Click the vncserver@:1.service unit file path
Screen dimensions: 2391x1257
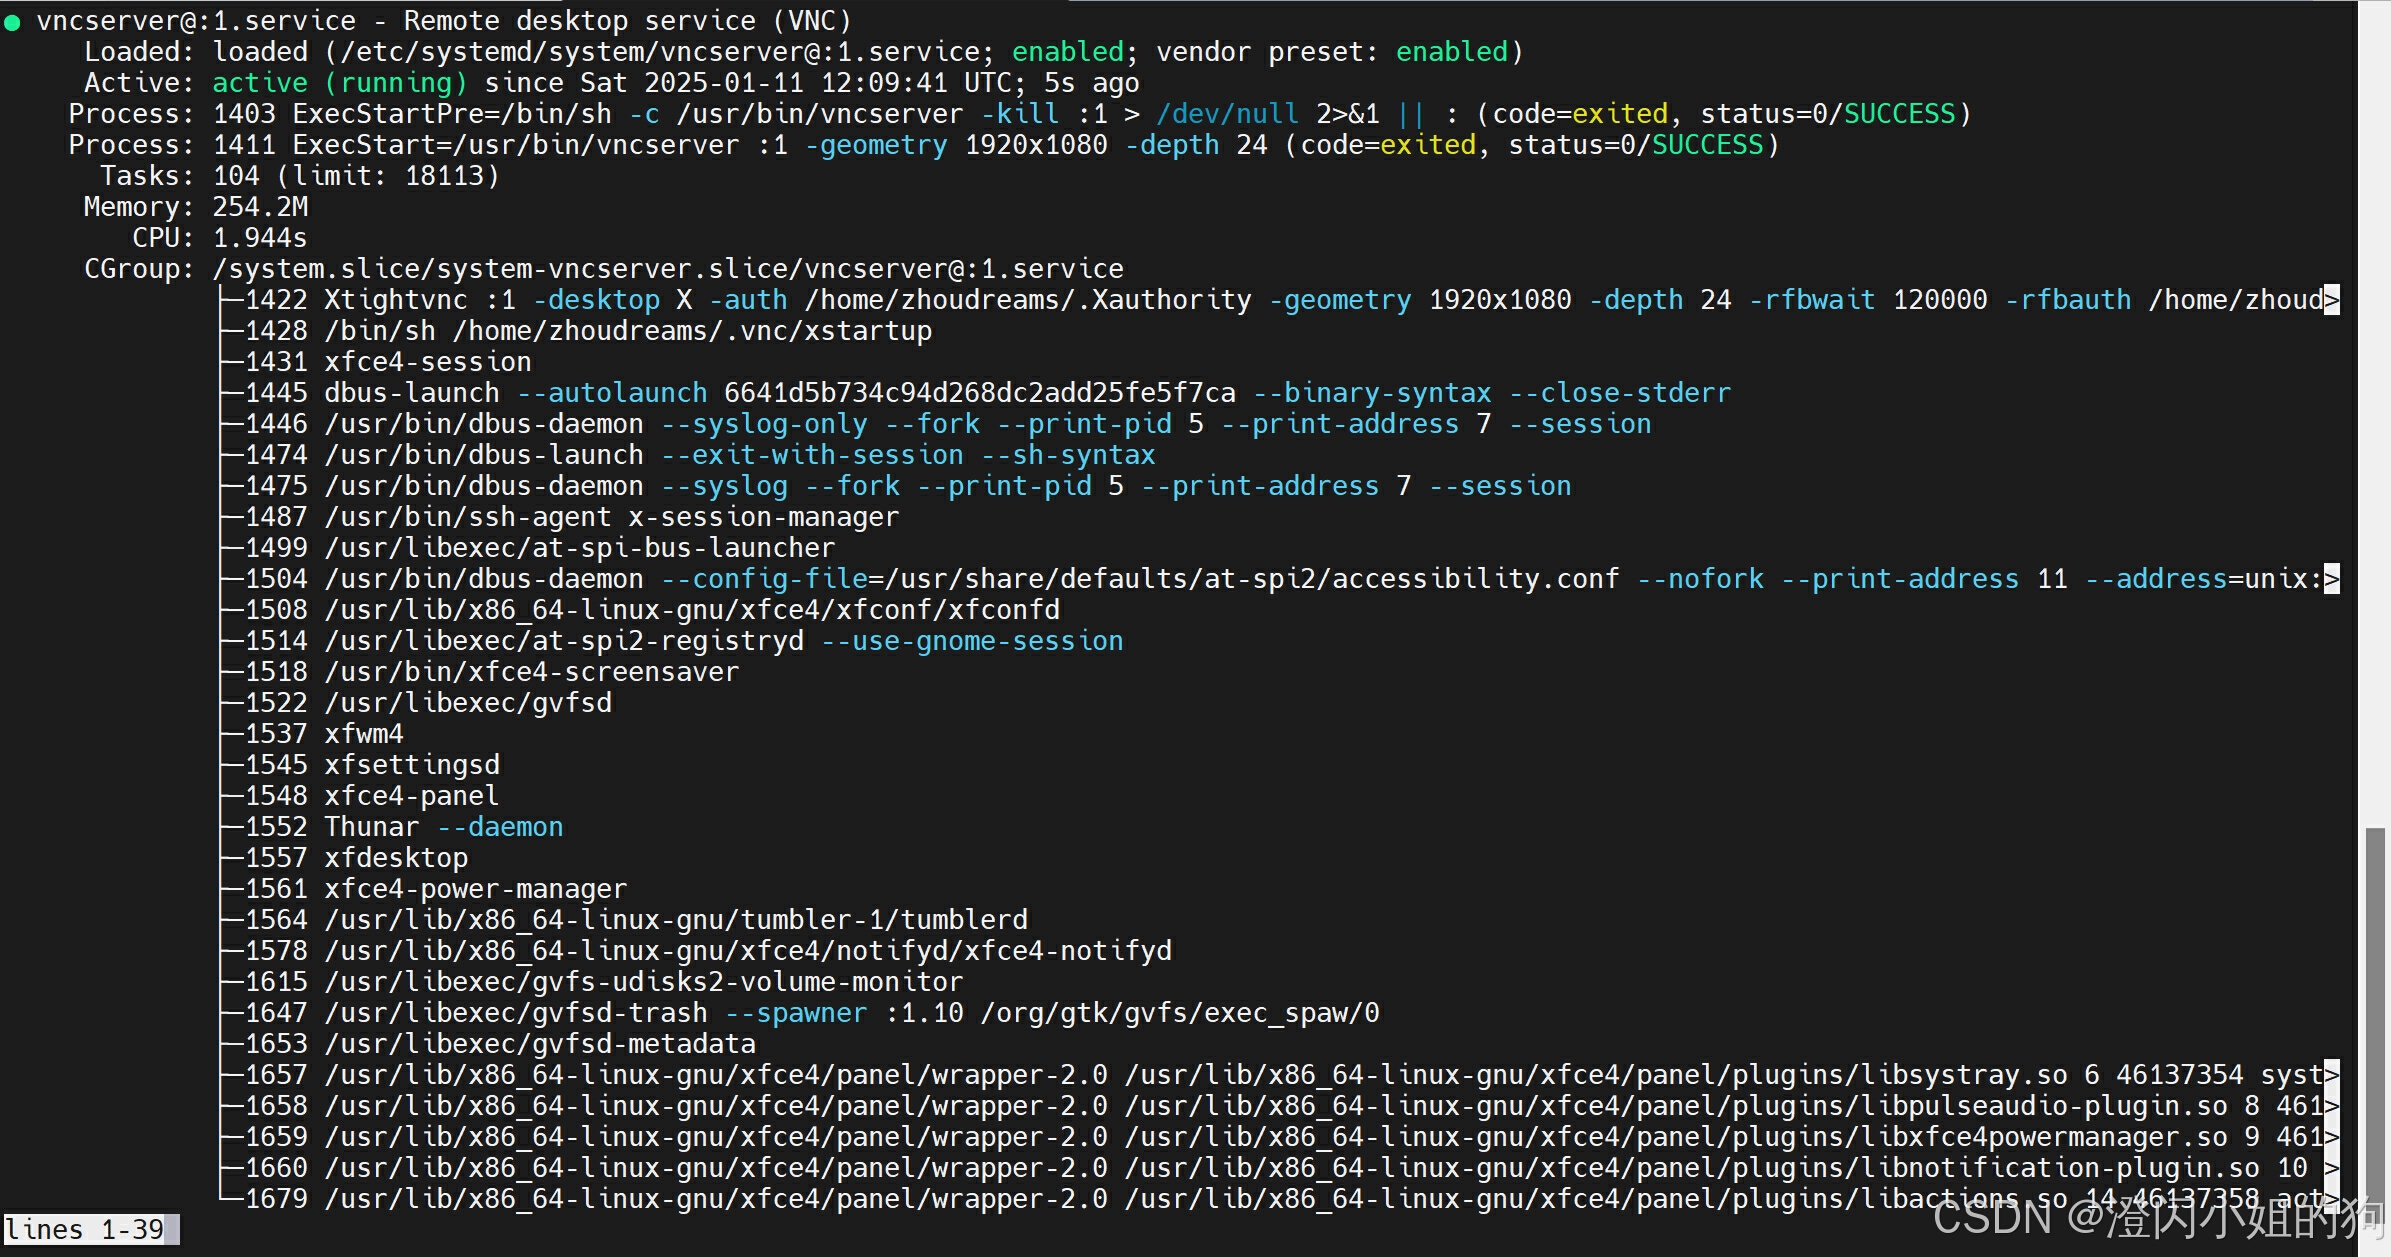pyautogui.click(x=659, y=52)
